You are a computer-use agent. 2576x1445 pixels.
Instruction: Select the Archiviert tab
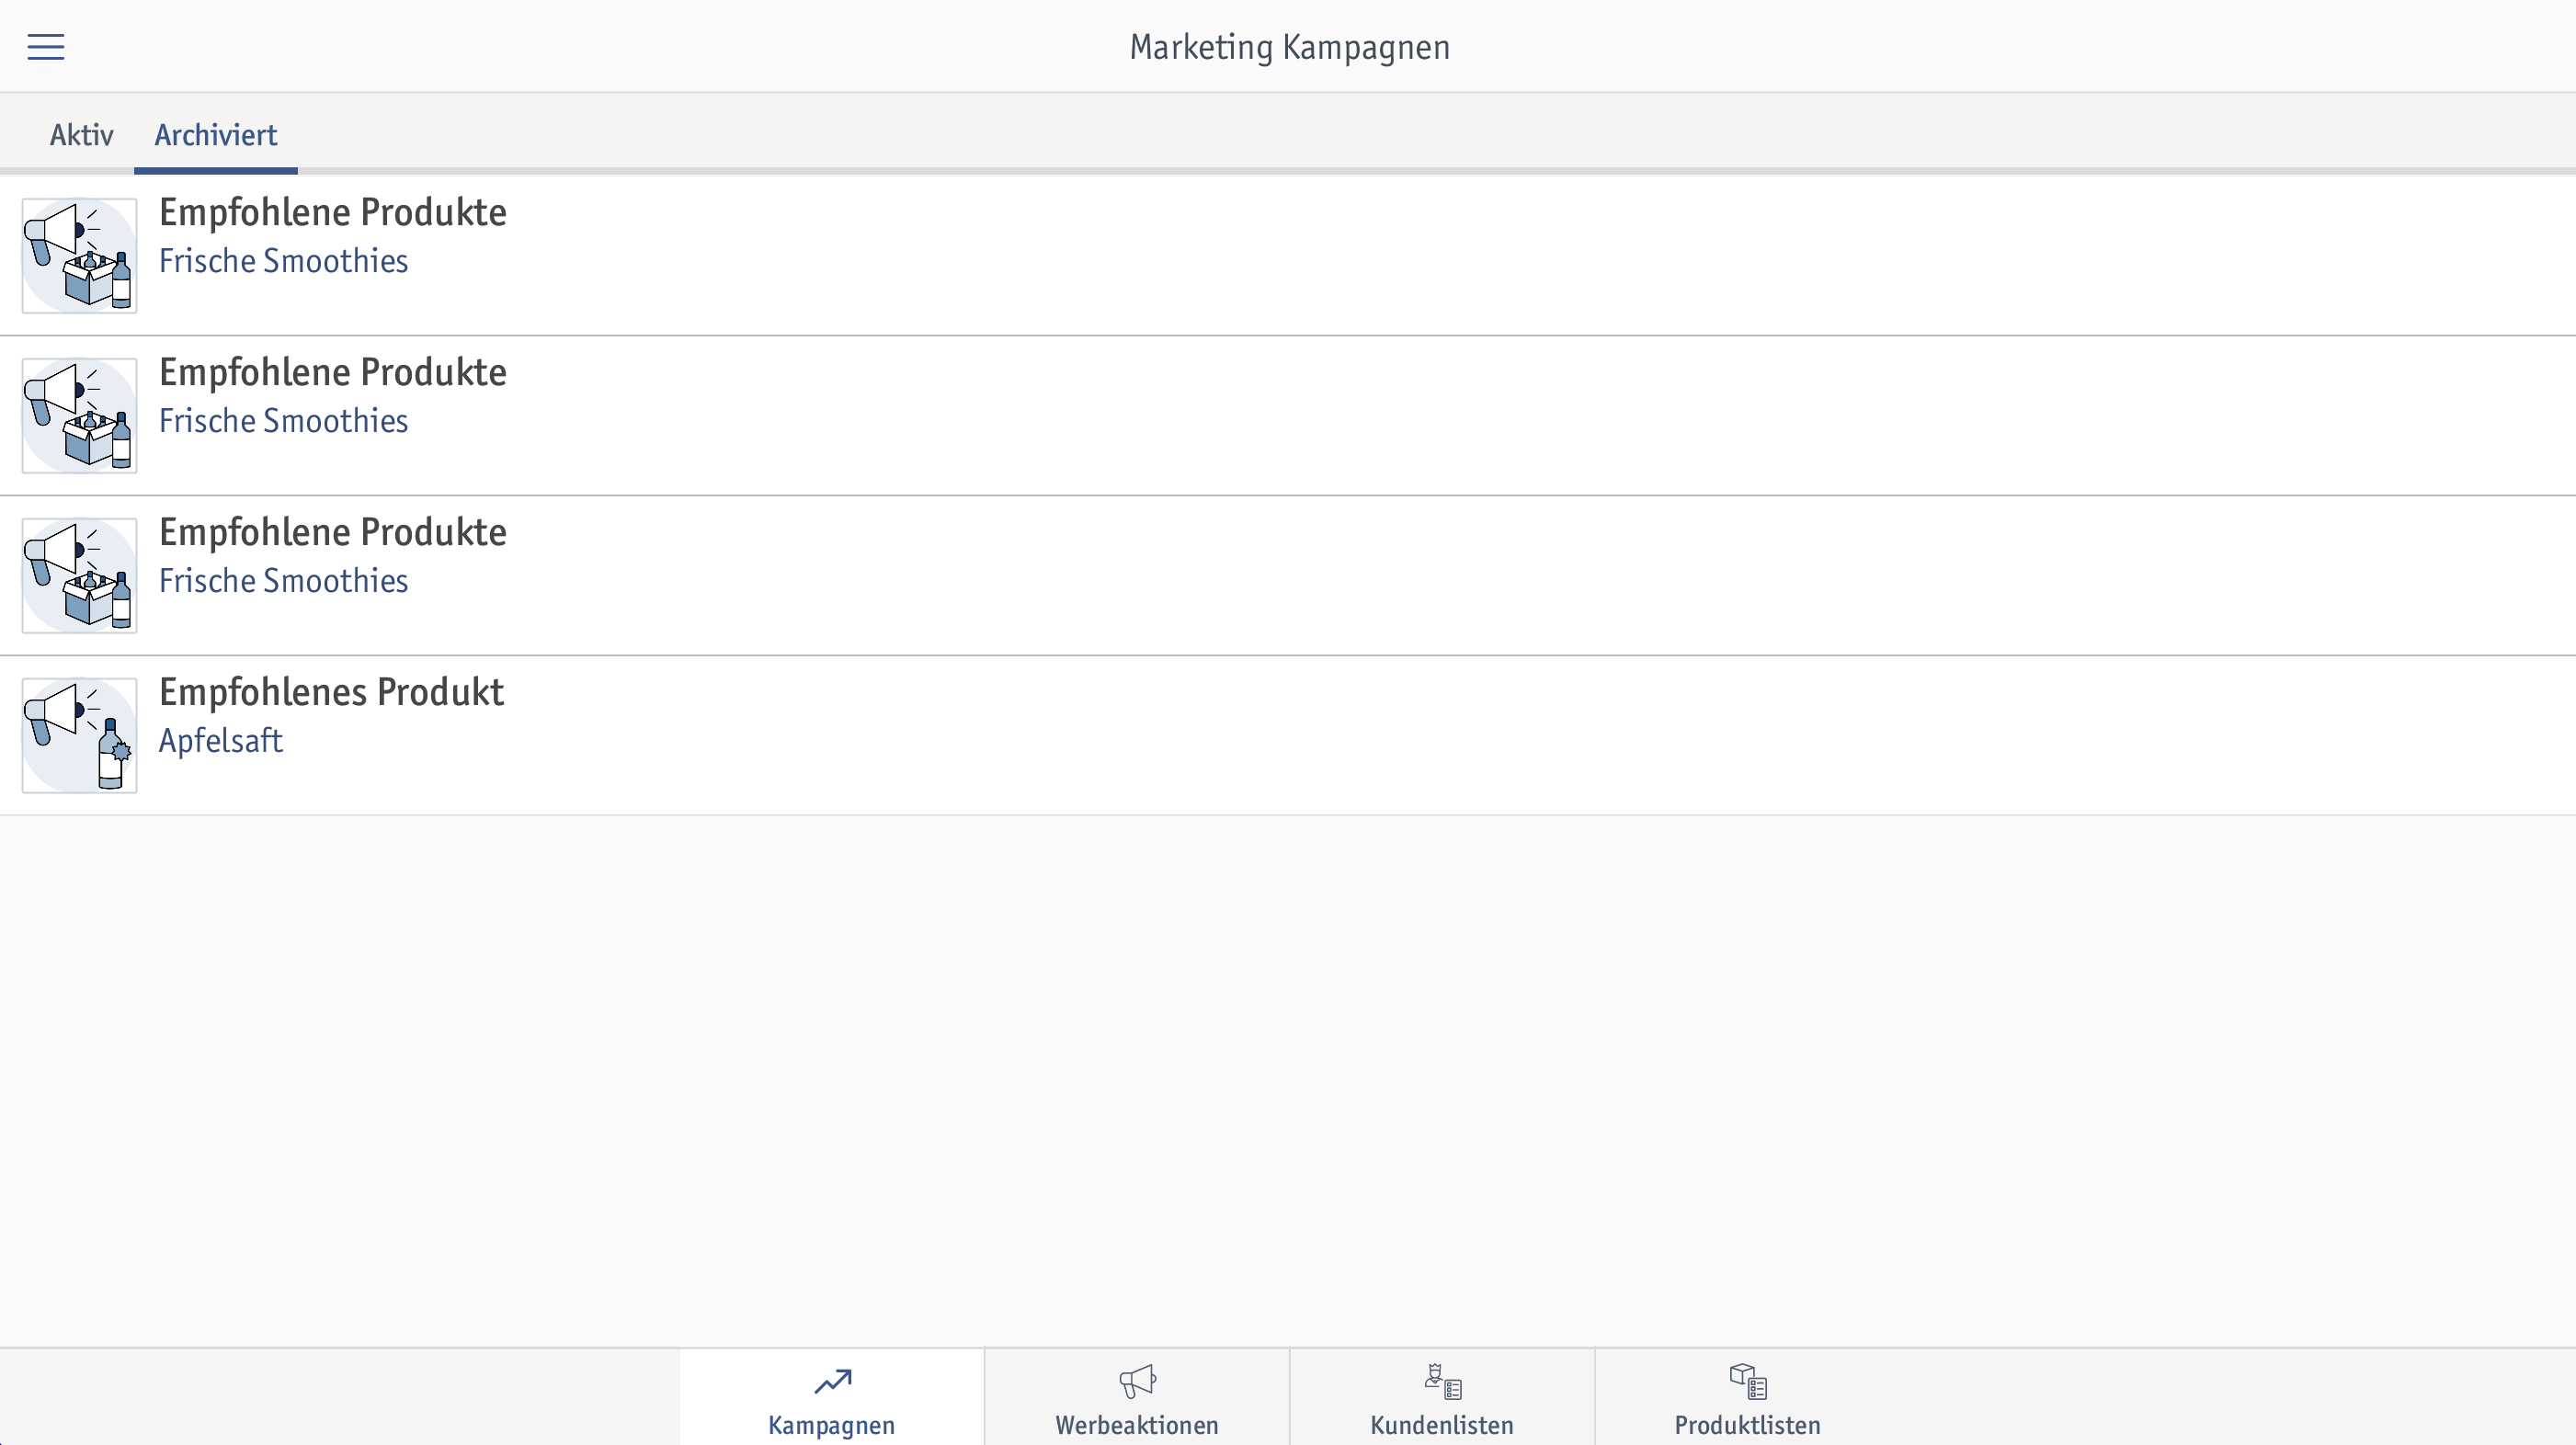click(216, 135)
